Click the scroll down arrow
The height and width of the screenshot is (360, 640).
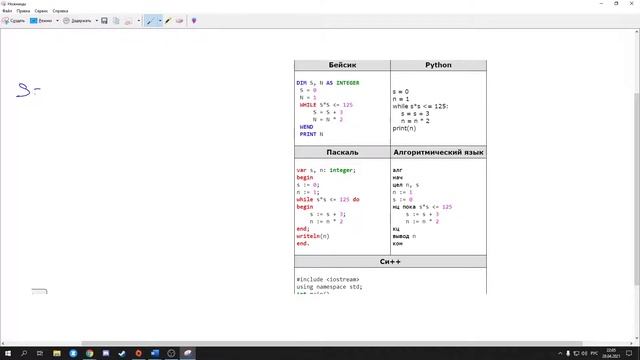pos(637,338)
